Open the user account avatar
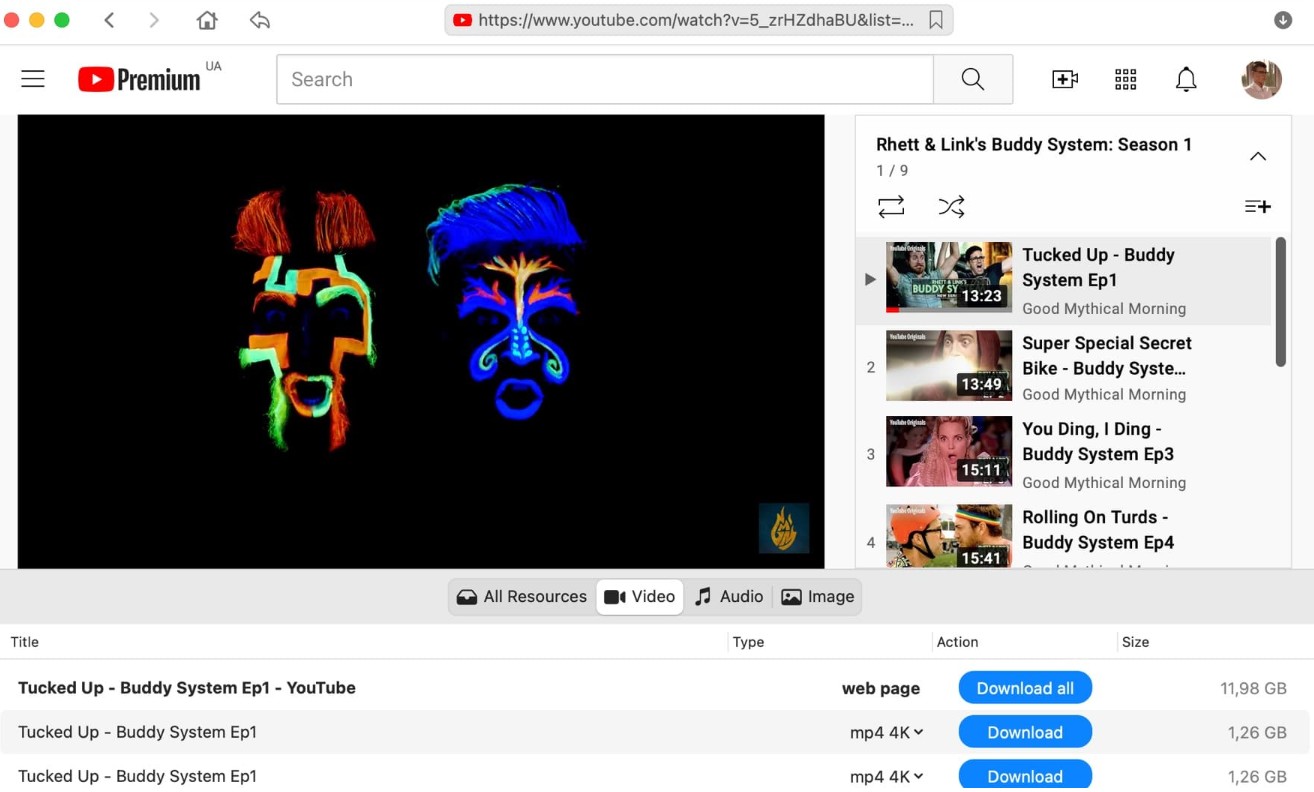 click(x=1262, y=79)
